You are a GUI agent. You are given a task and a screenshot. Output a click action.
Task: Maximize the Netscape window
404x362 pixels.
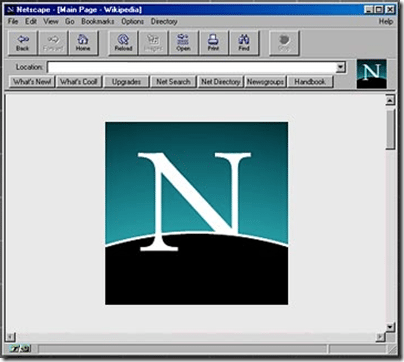click(x=379, y=10)
